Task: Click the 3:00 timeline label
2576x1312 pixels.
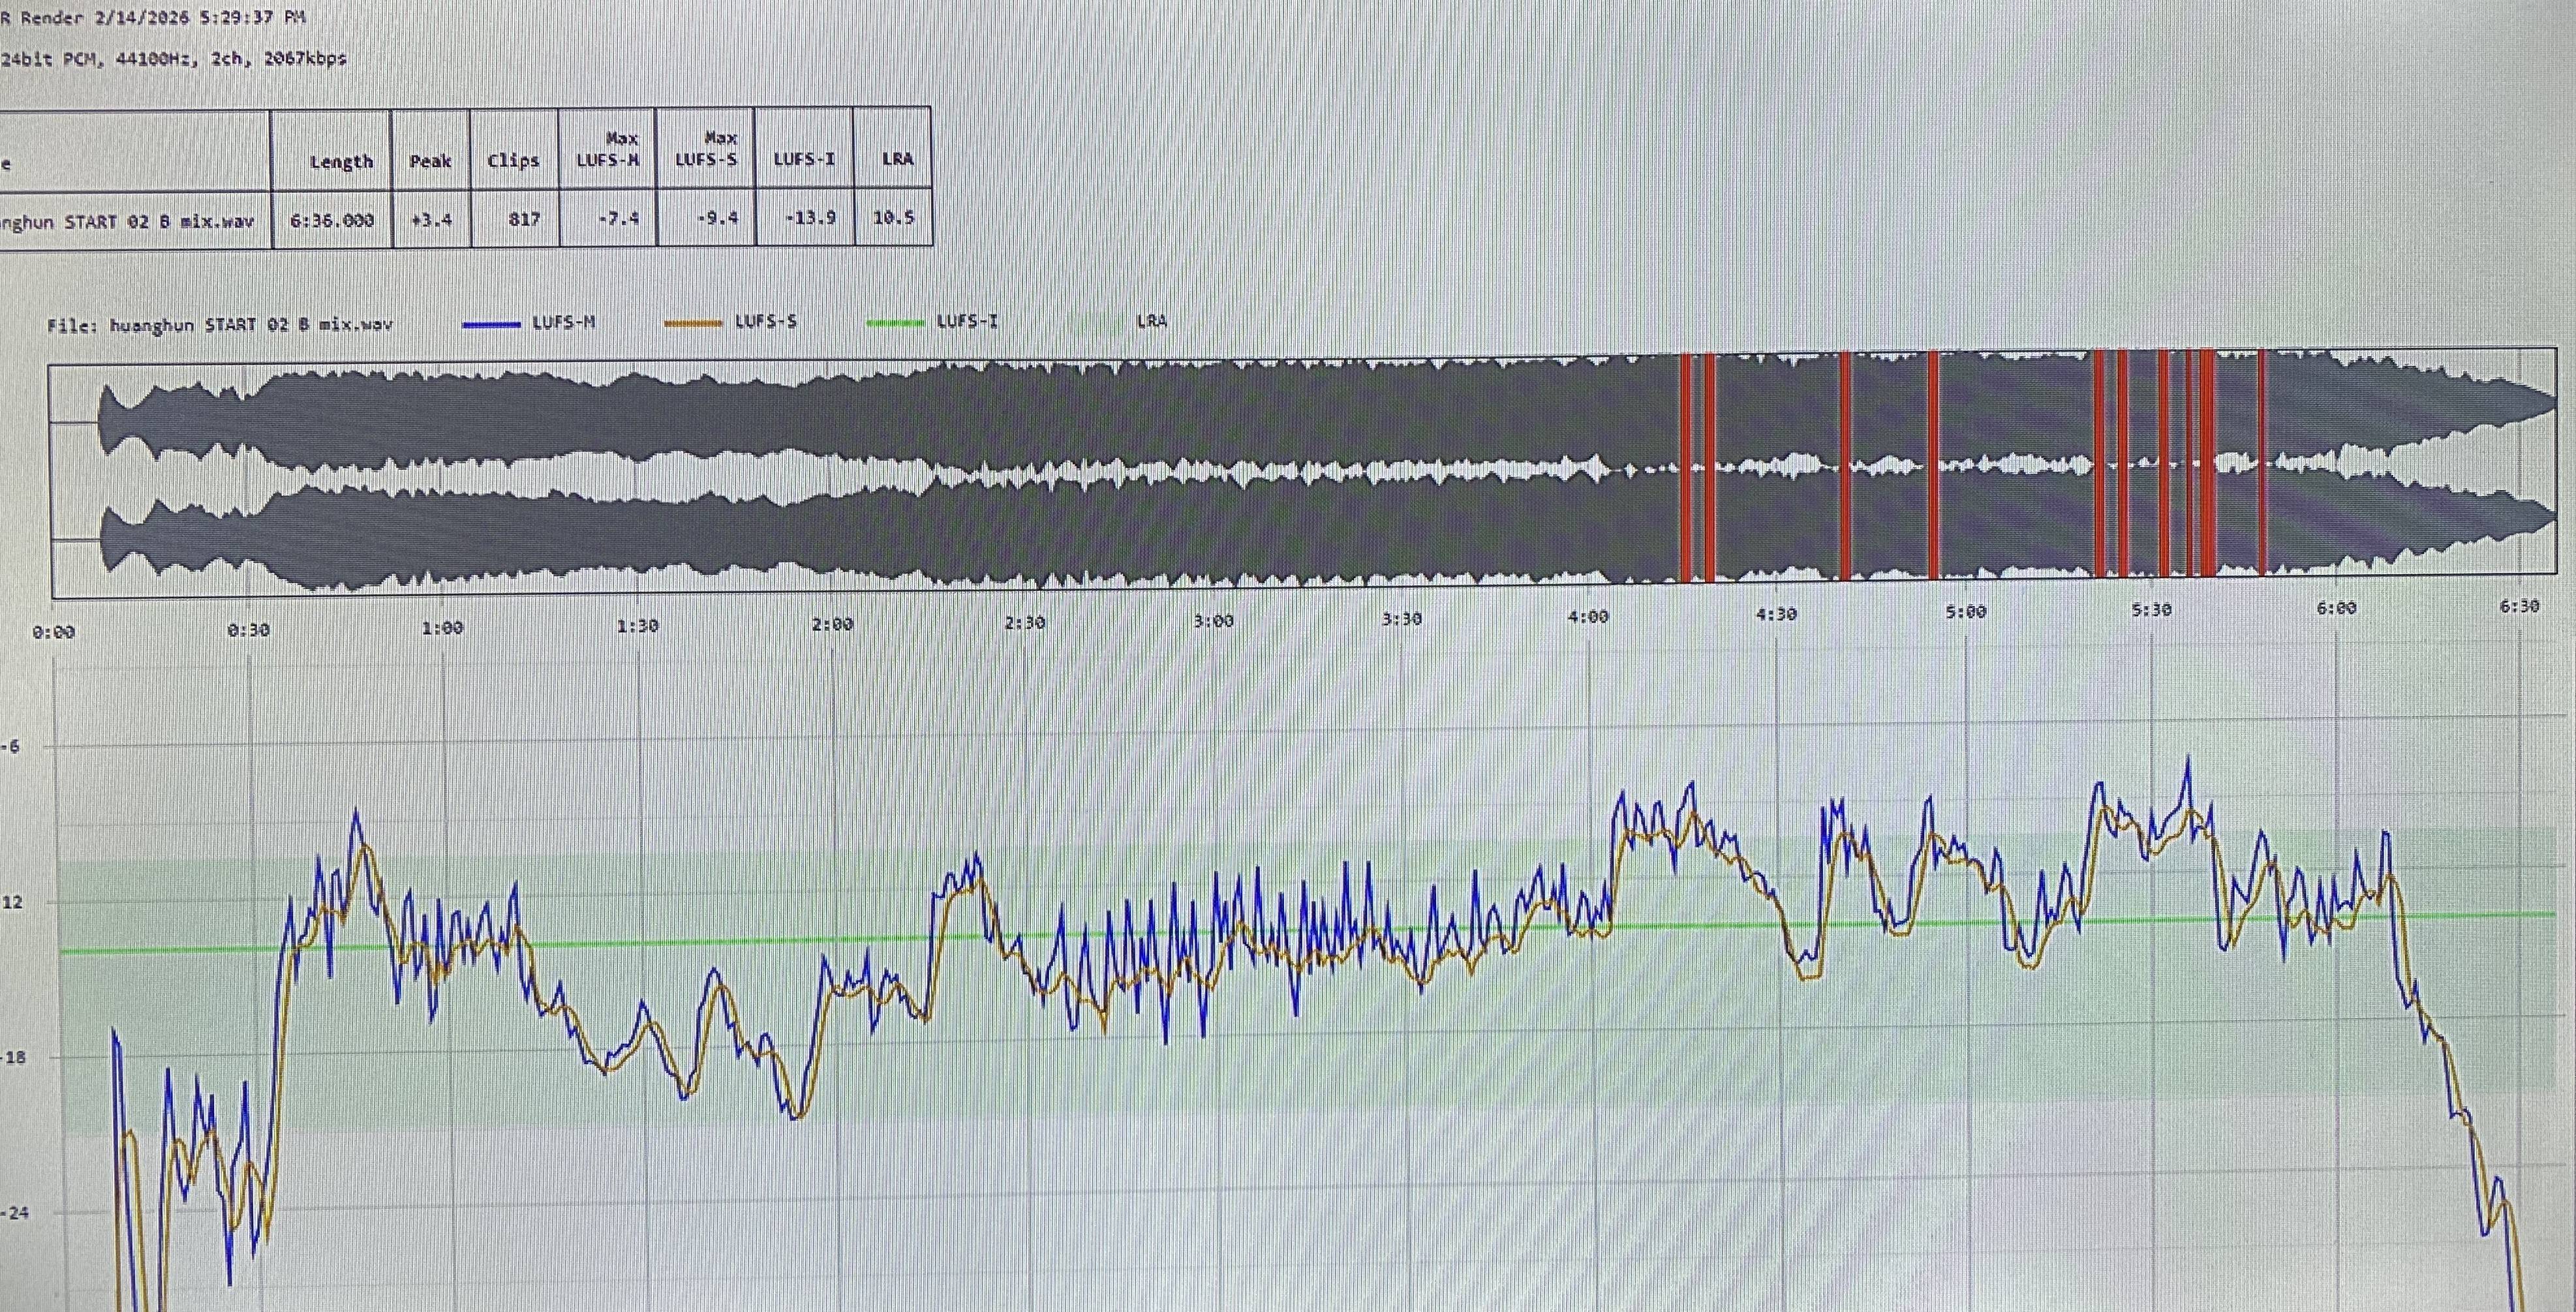Action: point(1213,621)
